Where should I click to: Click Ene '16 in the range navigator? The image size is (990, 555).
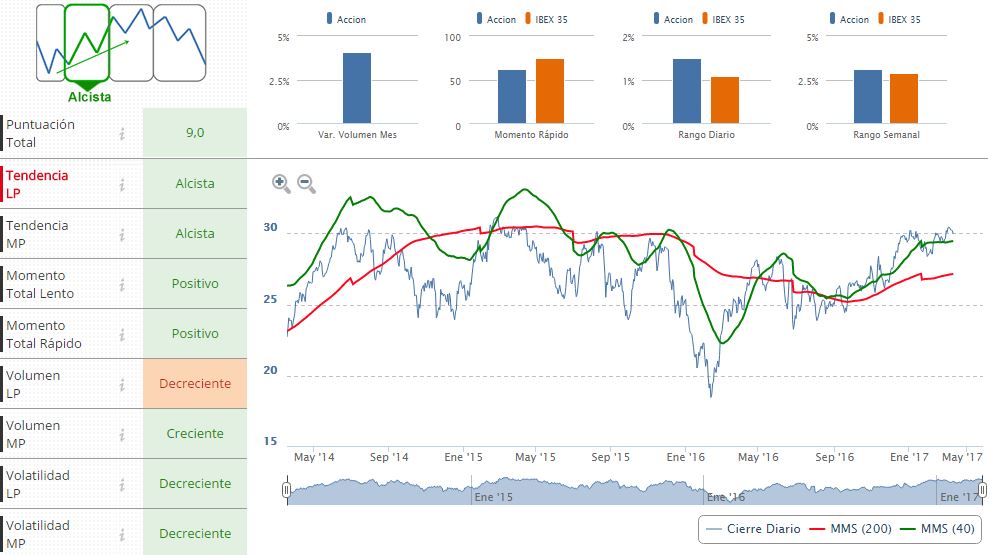point(727,497)
